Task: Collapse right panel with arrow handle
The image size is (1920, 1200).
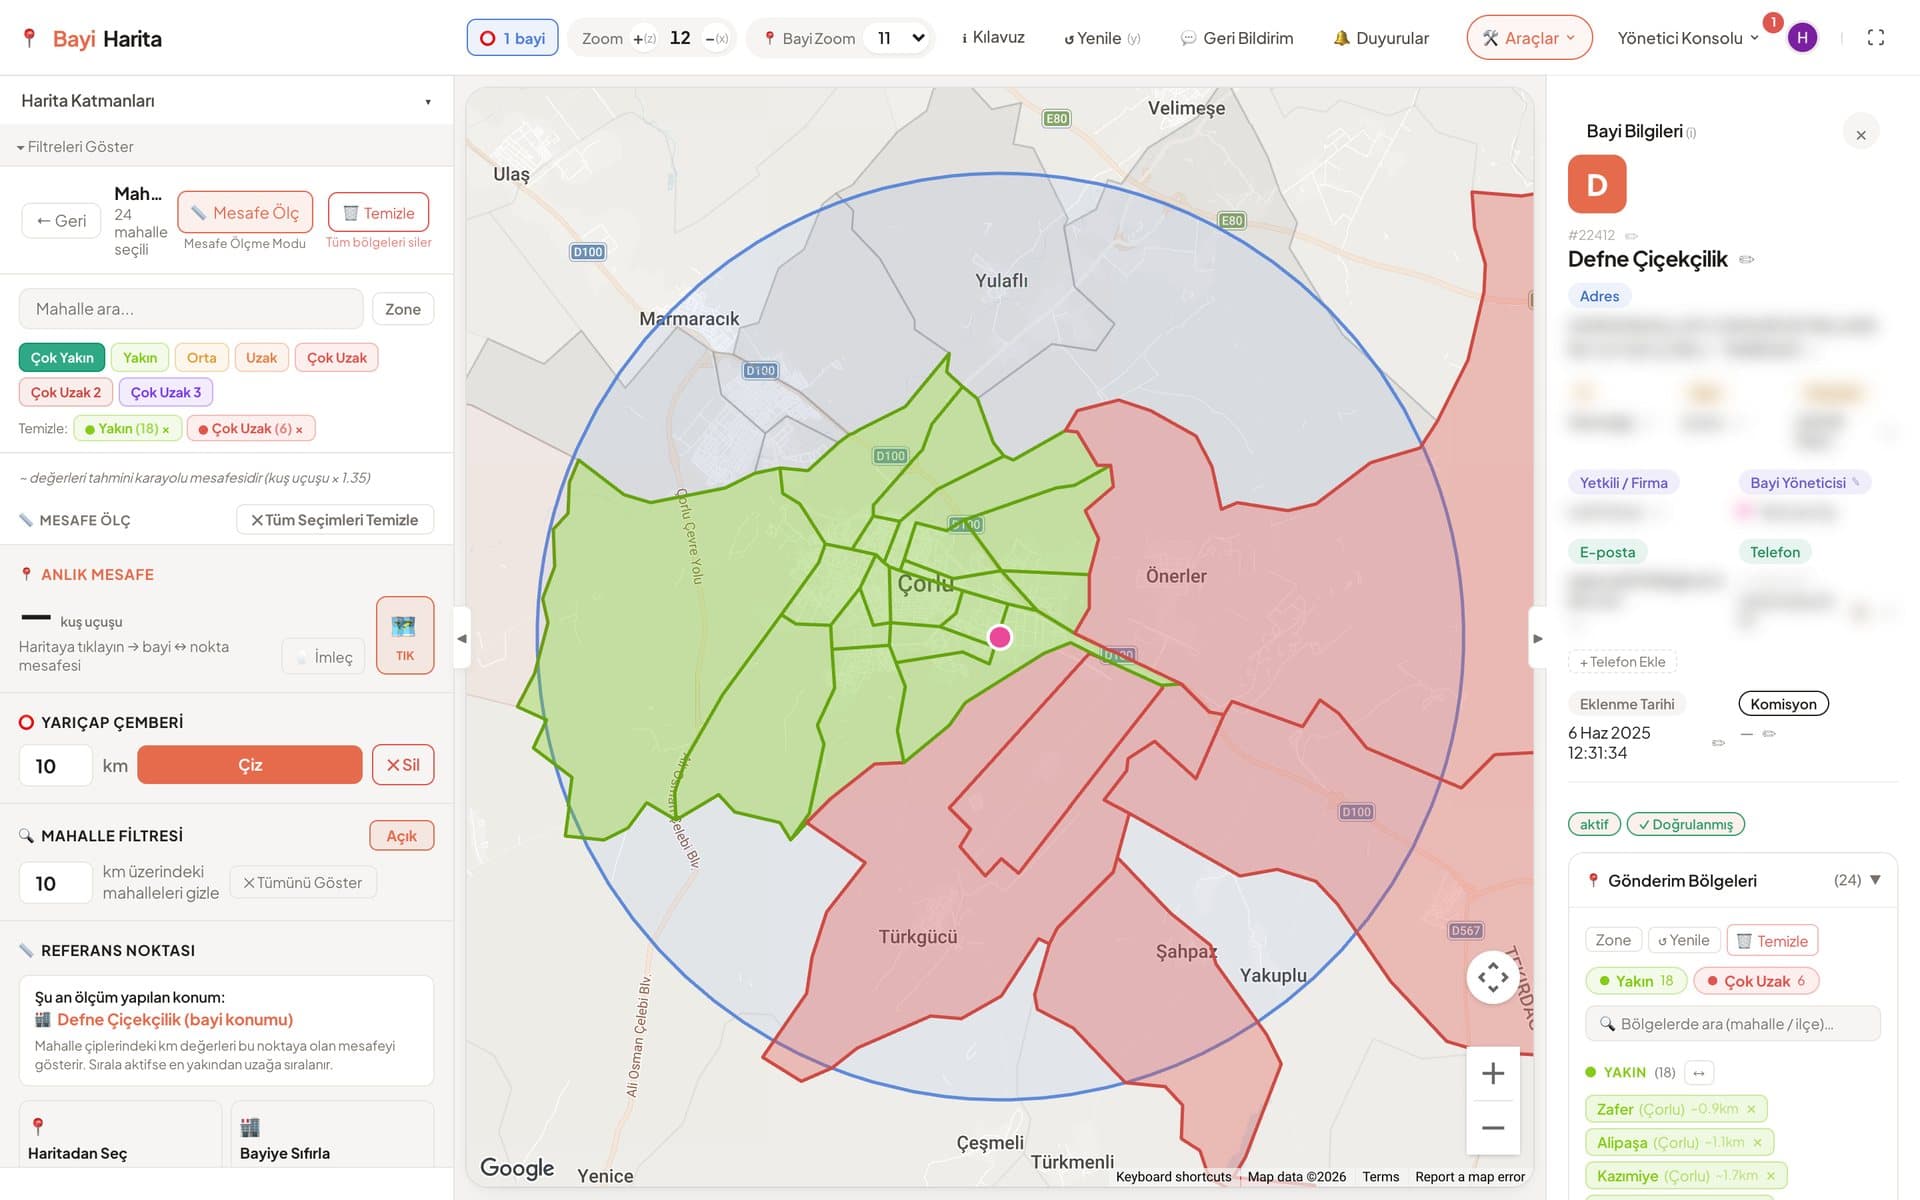Action: coord(1538,638)
